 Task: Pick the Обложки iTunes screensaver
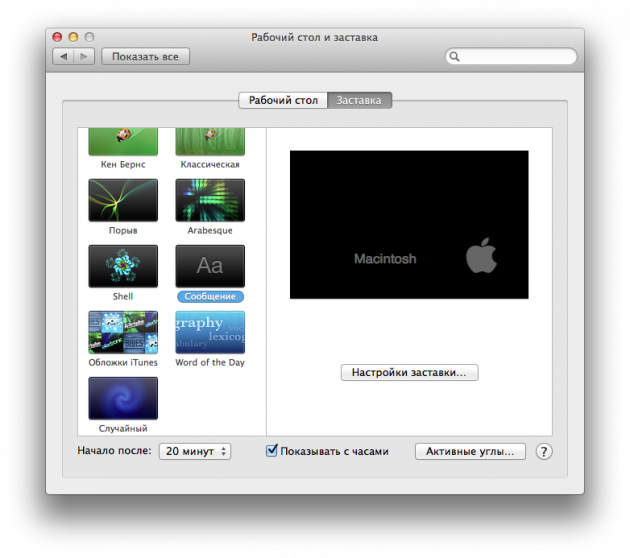pyautogui.click(x=123, y=332)
